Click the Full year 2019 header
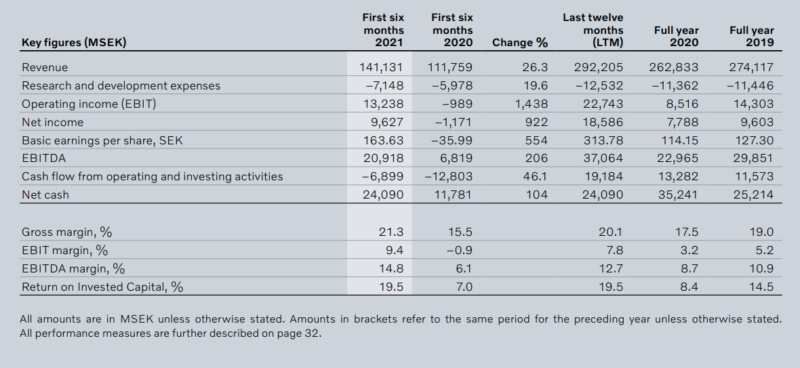This screenshot has height=368, width=800. [x=752, y=36]
